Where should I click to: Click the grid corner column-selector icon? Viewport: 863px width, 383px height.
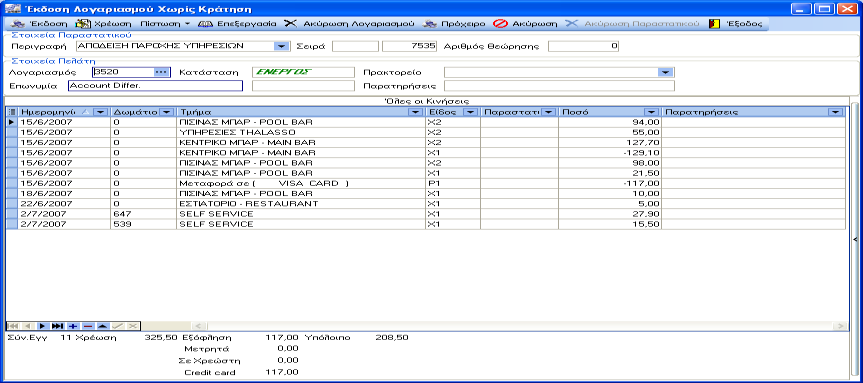pos(12,112)
